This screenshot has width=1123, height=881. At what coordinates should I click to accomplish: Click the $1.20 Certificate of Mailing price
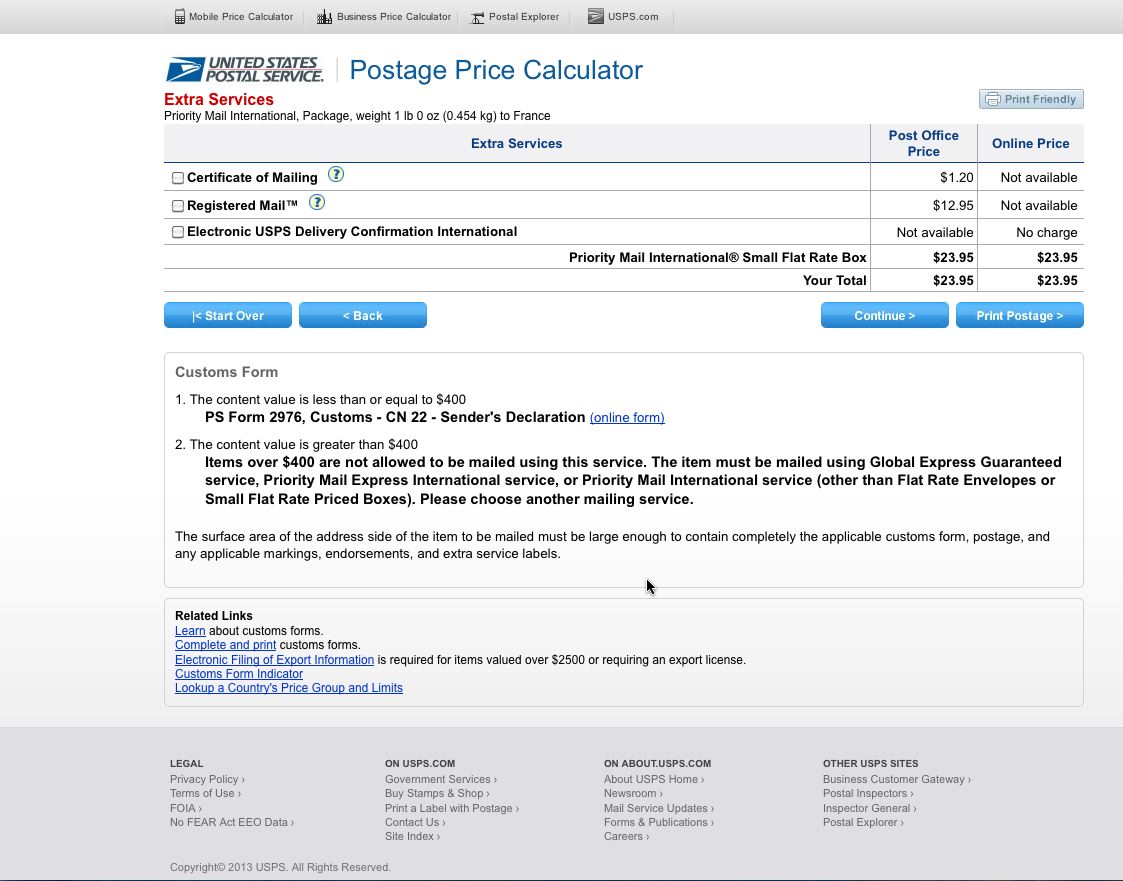click(x=956, y=178)
